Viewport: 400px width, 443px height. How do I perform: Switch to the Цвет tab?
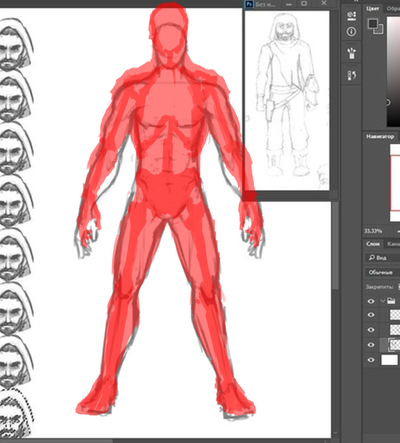pos(373,9)
